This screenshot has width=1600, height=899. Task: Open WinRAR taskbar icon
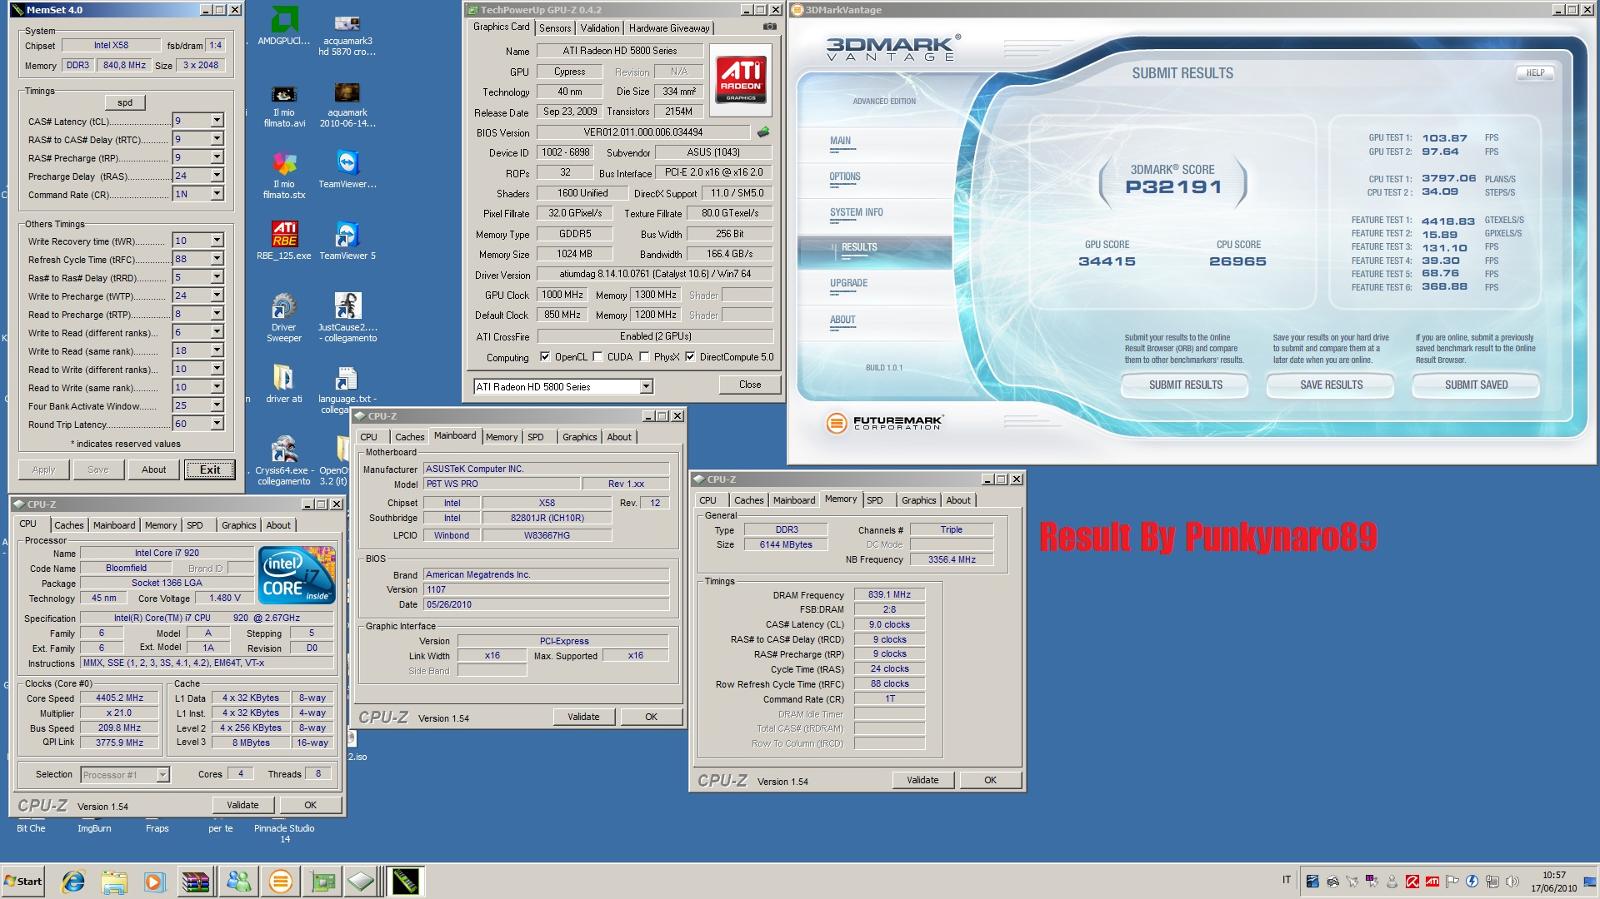coord(196,881)
